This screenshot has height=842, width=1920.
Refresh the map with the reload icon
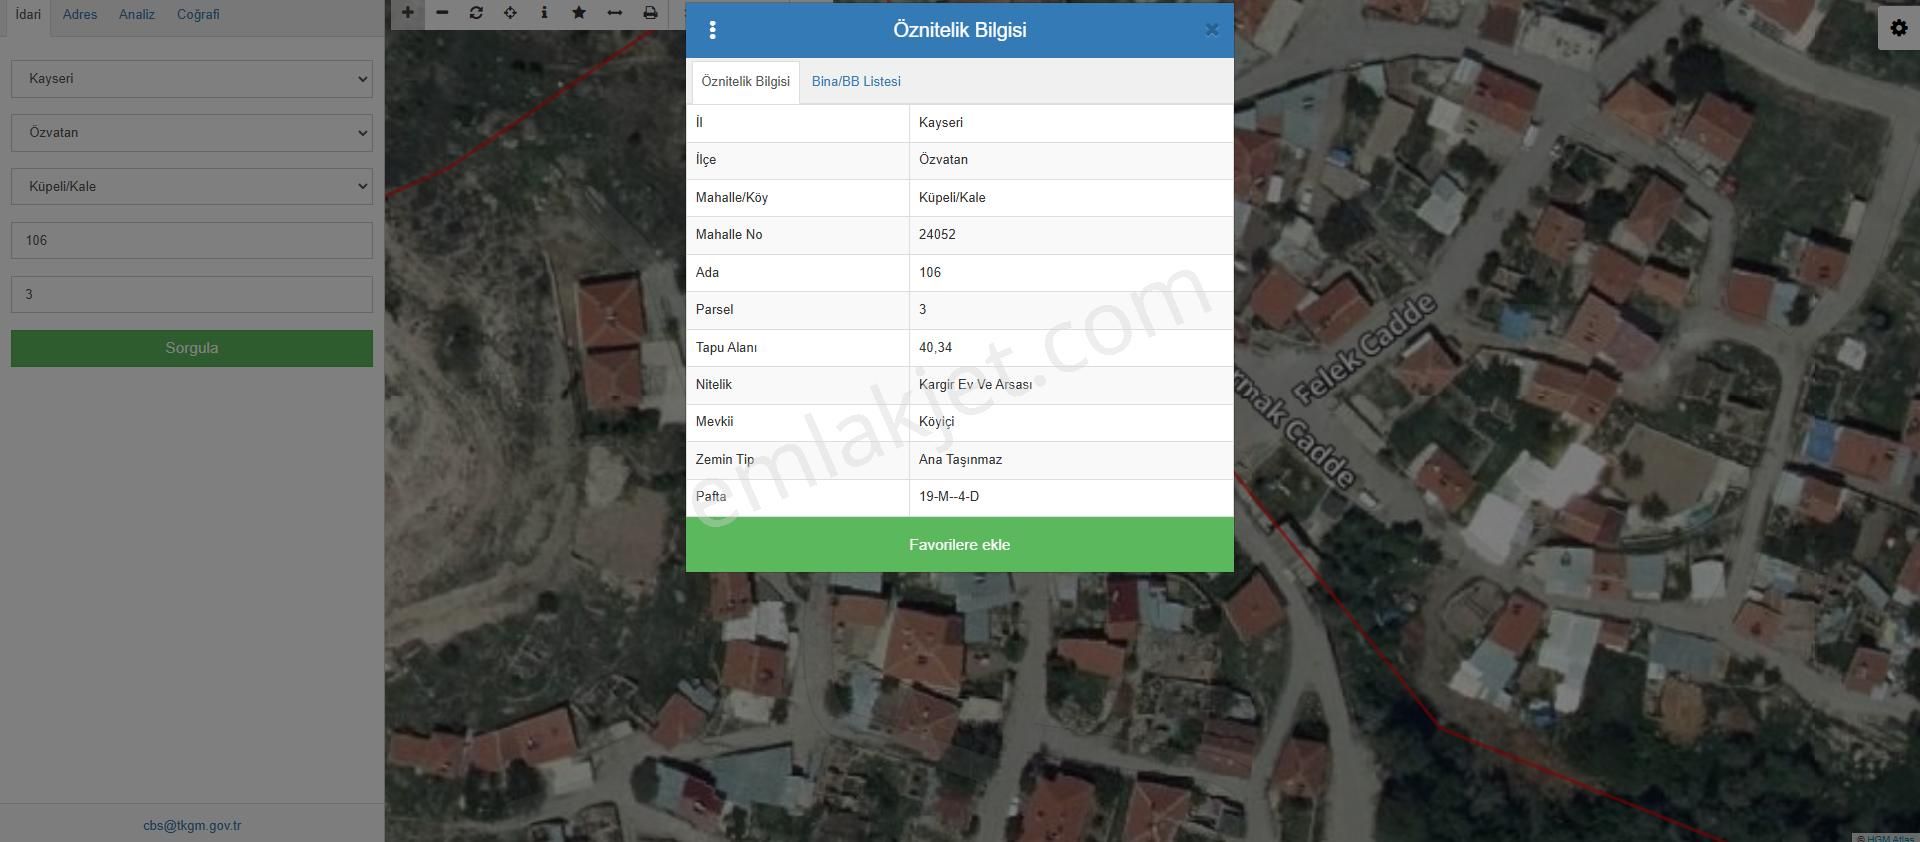pyautogui.click(x=476, y=13)
